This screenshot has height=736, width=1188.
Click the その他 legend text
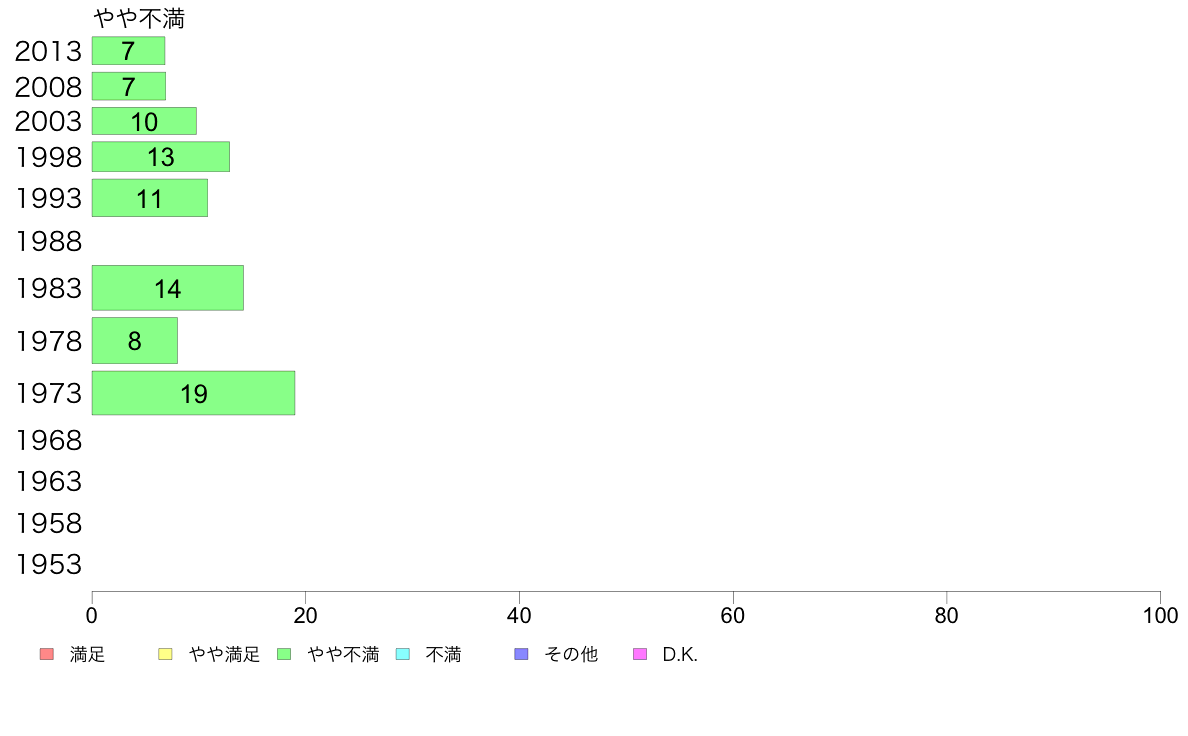(571, 654)
